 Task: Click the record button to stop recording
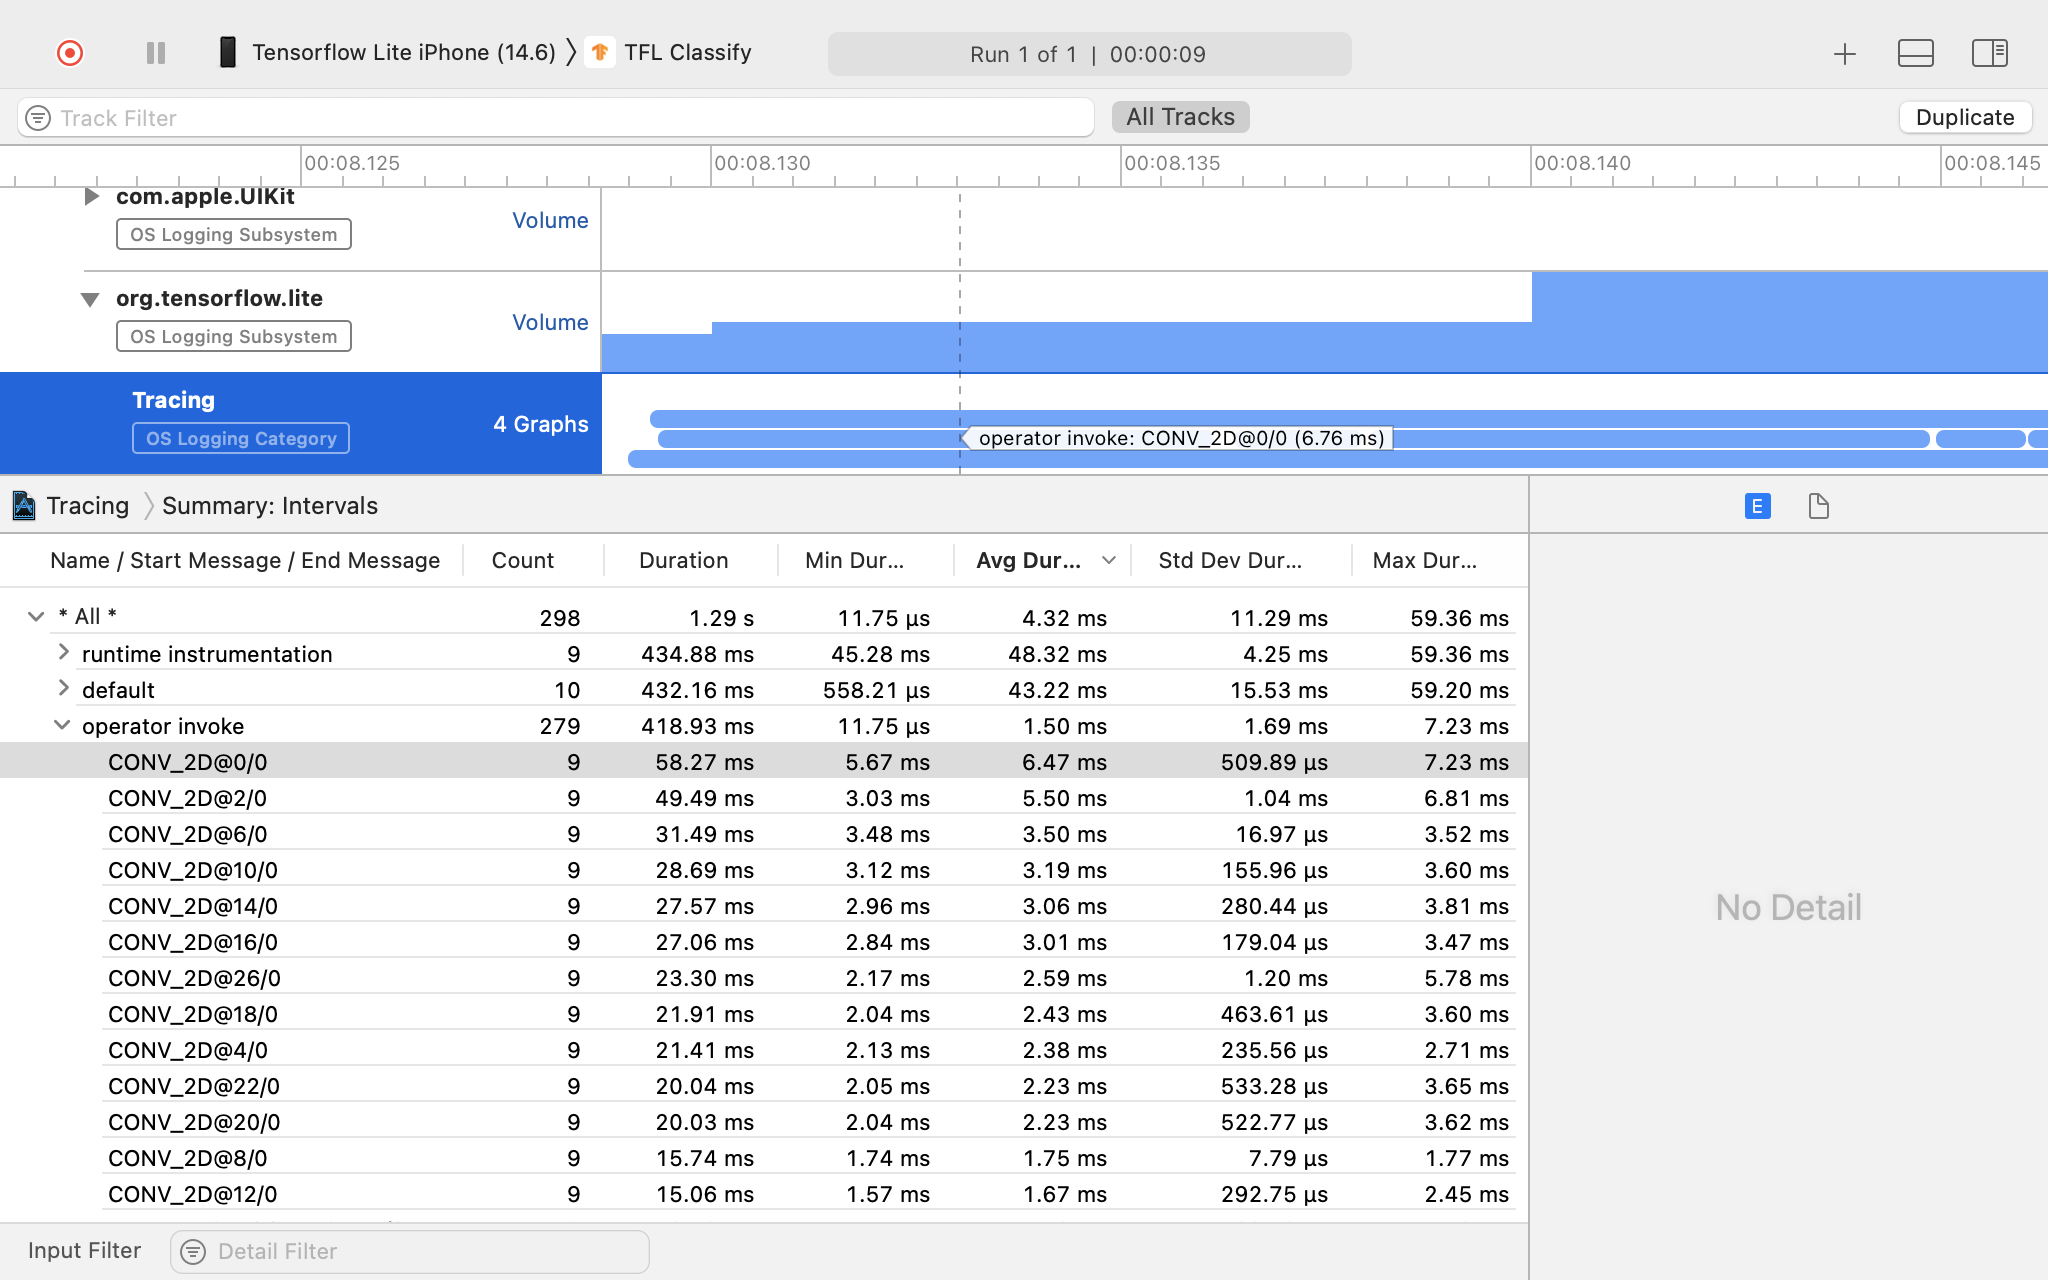click(x=68, y=53)
